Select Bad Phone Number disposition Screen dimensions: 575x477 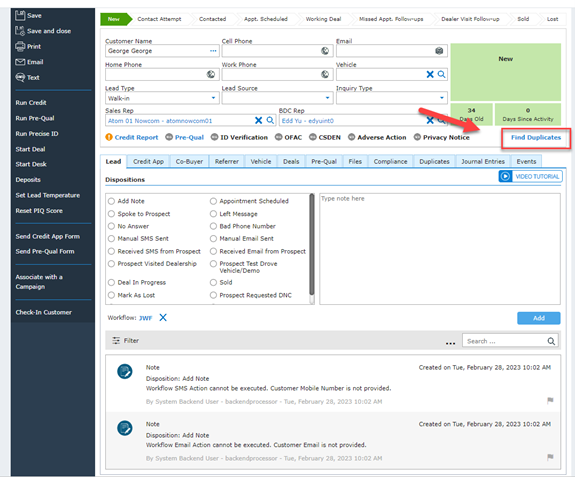[x=213, y=226]
